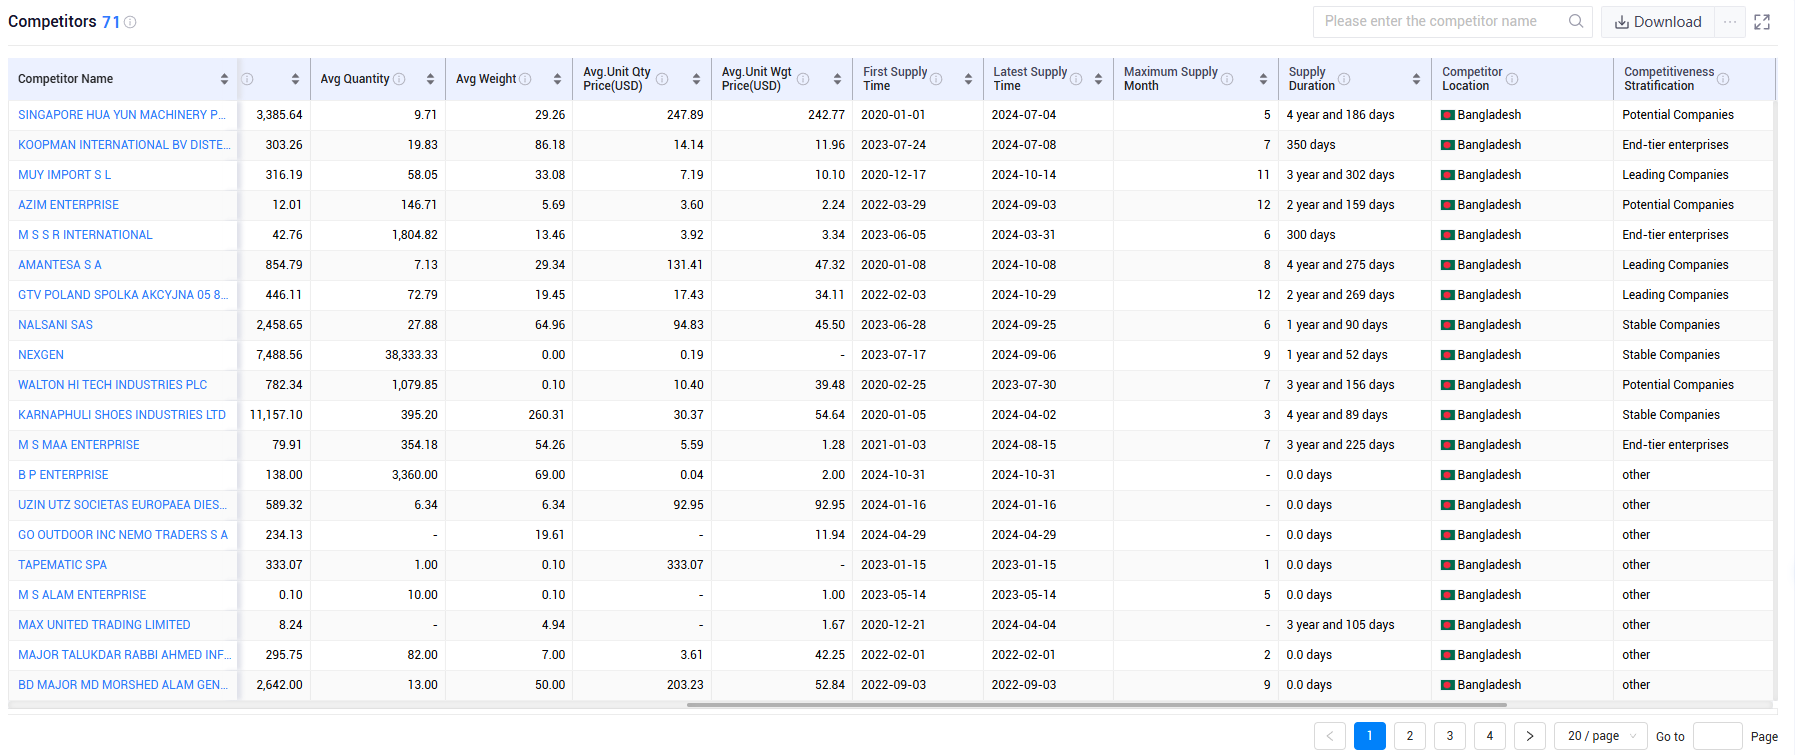
Task: Open M S ALAM ENTERPRISE link
Action: click(x=82, y=595)
